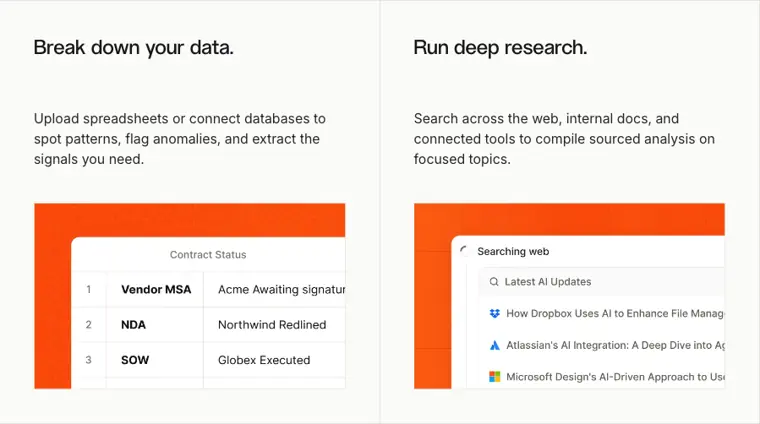The width and height of the screenshot is (760, 424).
Task: Select the NDA cell
Action: click(155, 325)
